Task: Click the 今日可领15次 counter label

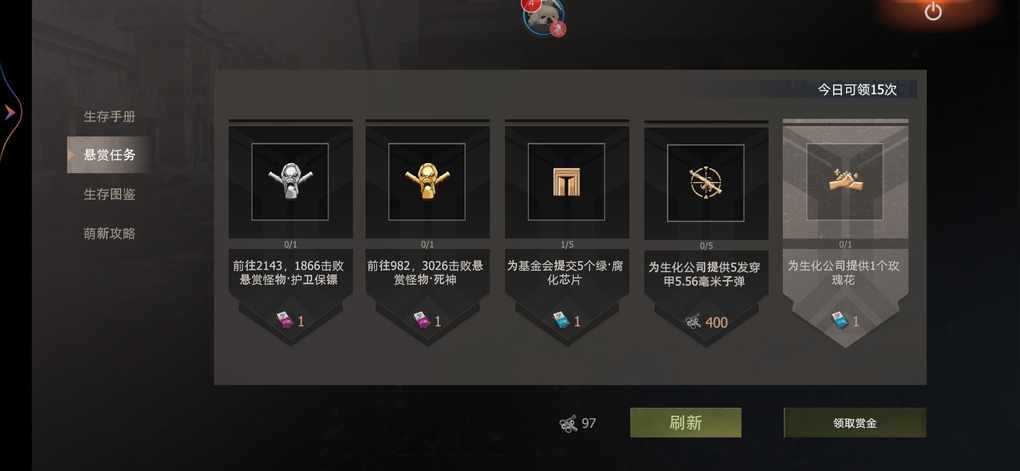Action: pyautogui.click(x=857, y=90)
